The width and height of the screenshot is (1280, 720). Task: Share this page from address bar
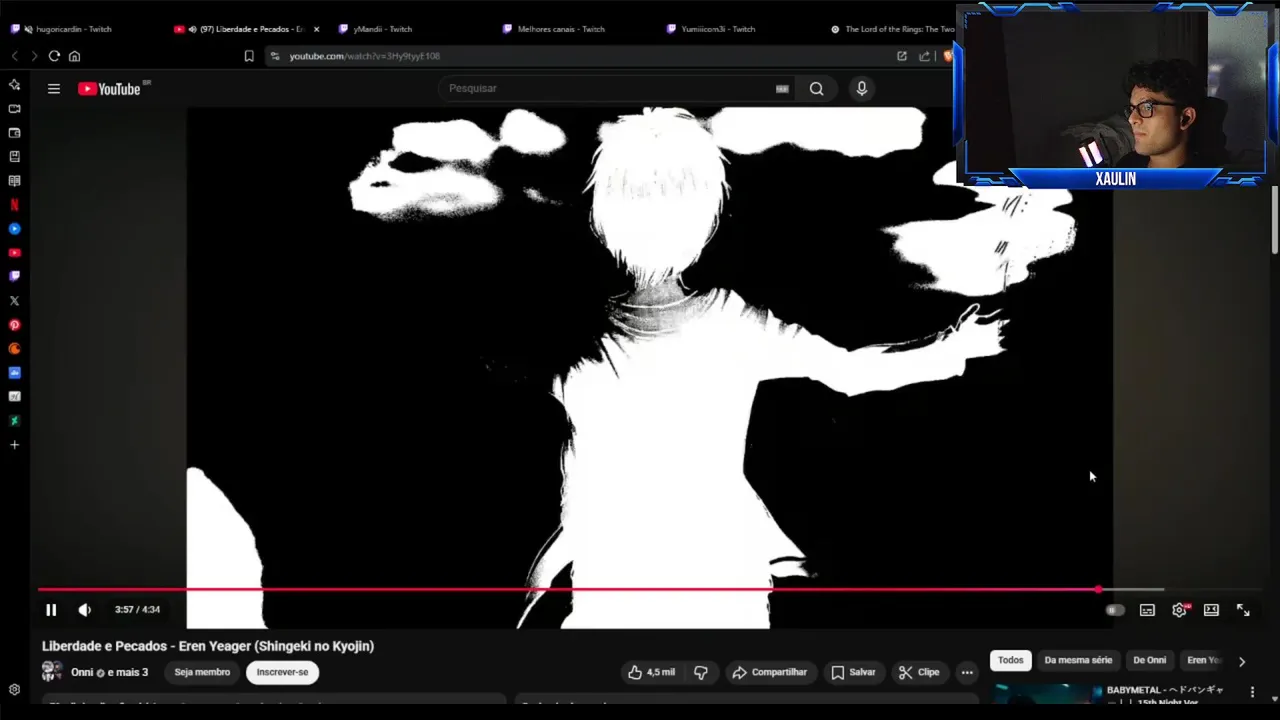click(x=924, y=56)
